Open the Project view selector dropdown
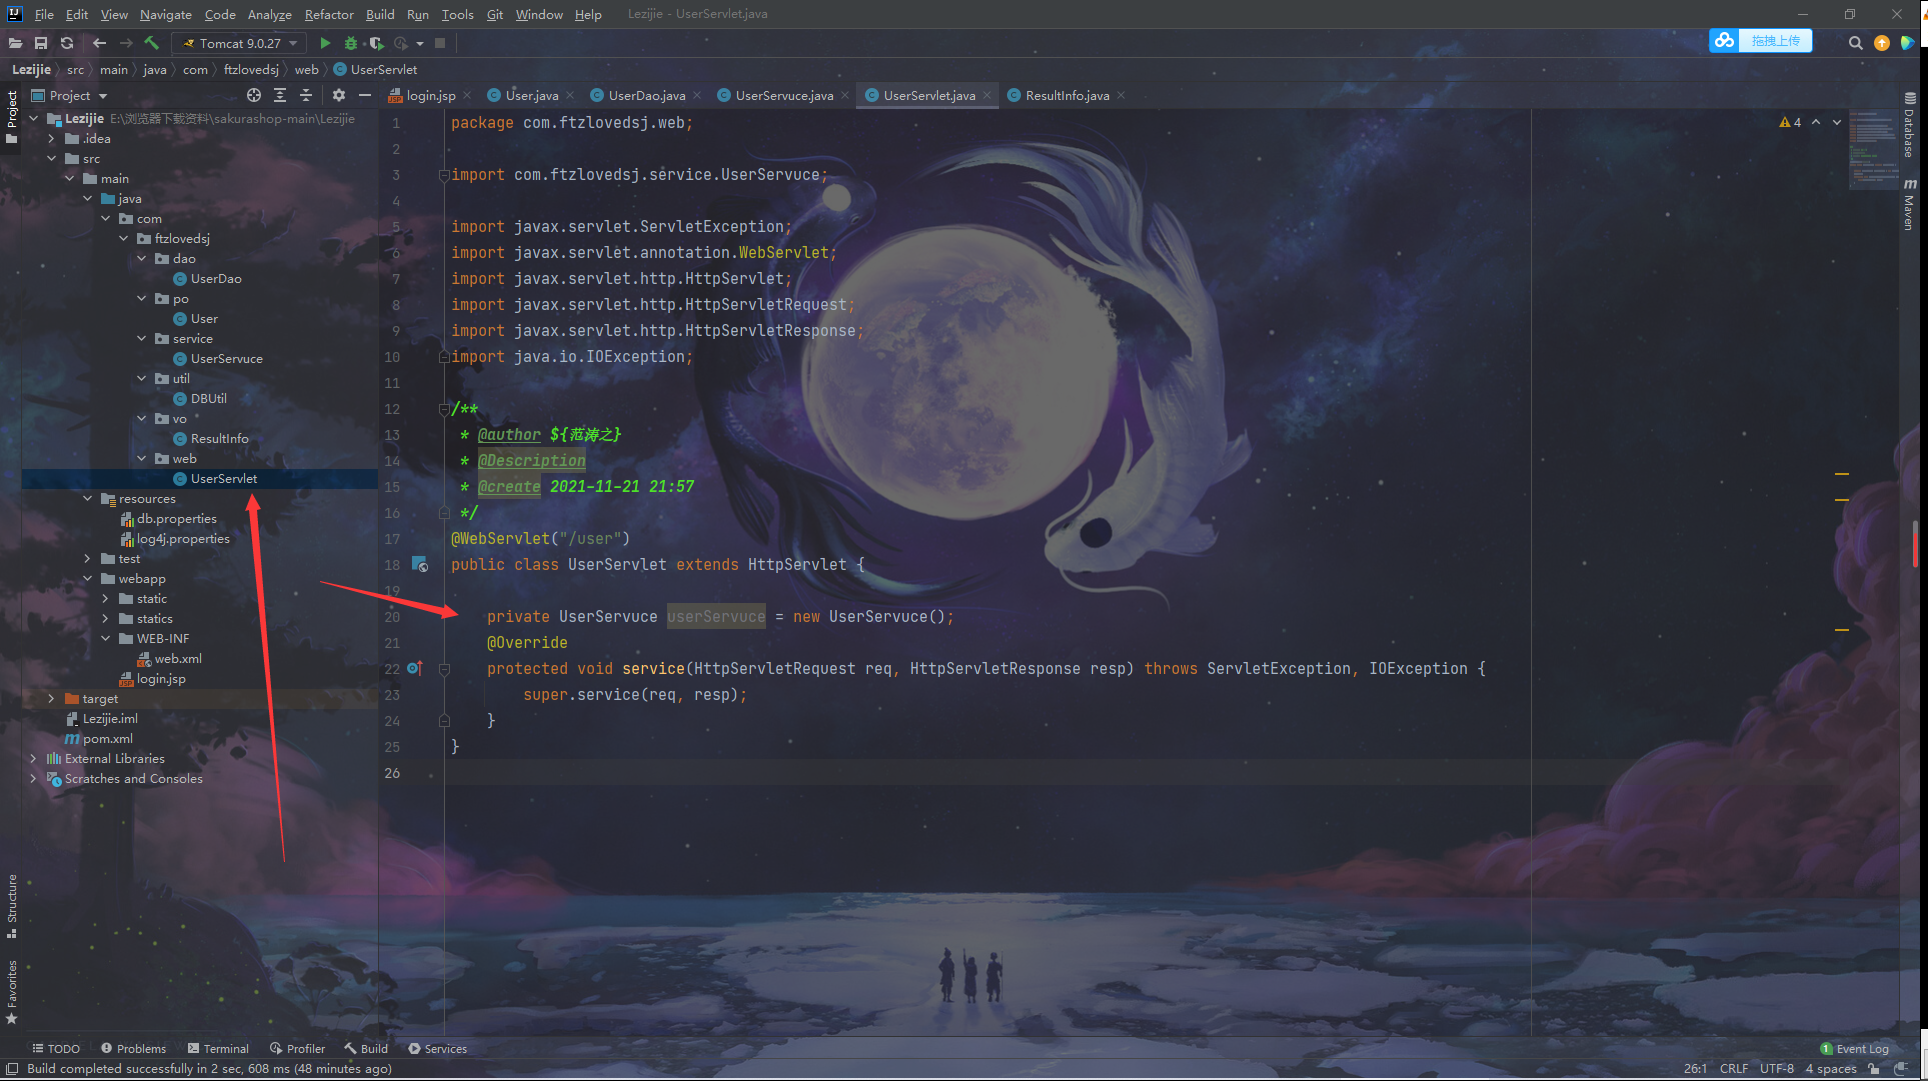The image size is (1928, 1081). pos(69,95)
